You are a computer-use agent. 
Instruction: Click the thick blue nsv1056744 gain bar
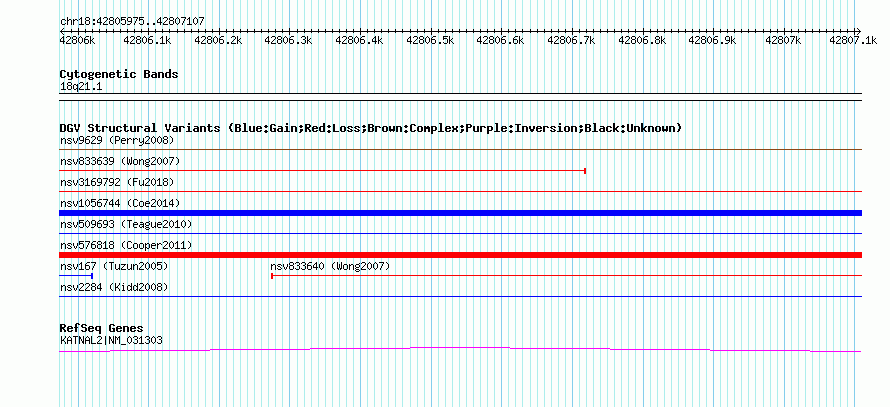(x=461, y=213)
